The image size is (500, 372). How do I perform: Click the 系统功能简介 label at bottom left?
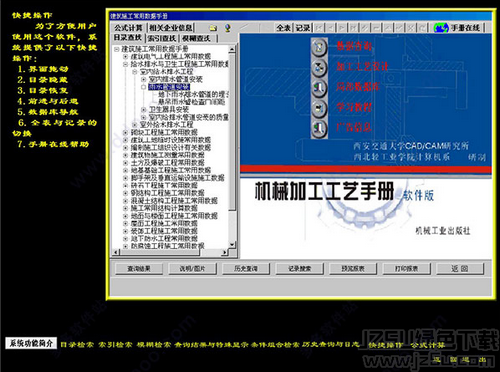(31, 343)
